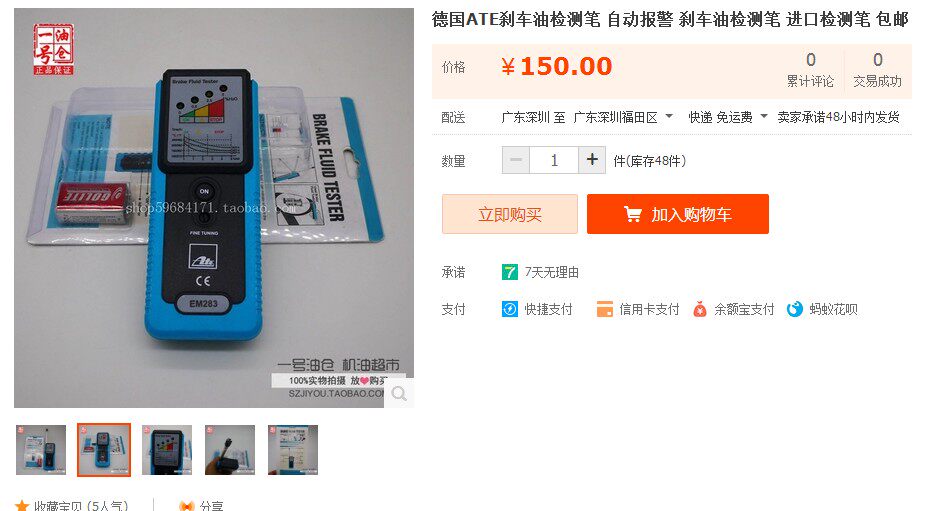Viewport: 925px width, 511px height.
Task: Click the quantity input field
Action: 554,160
